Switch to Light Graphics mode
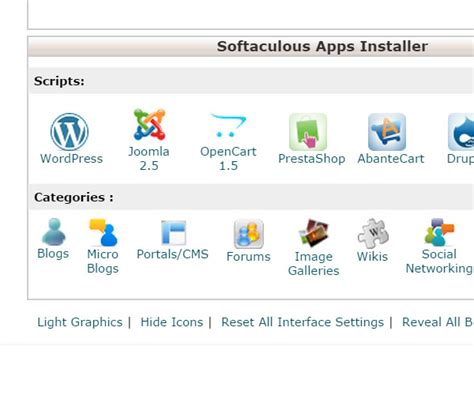 (x=80, y=322)
